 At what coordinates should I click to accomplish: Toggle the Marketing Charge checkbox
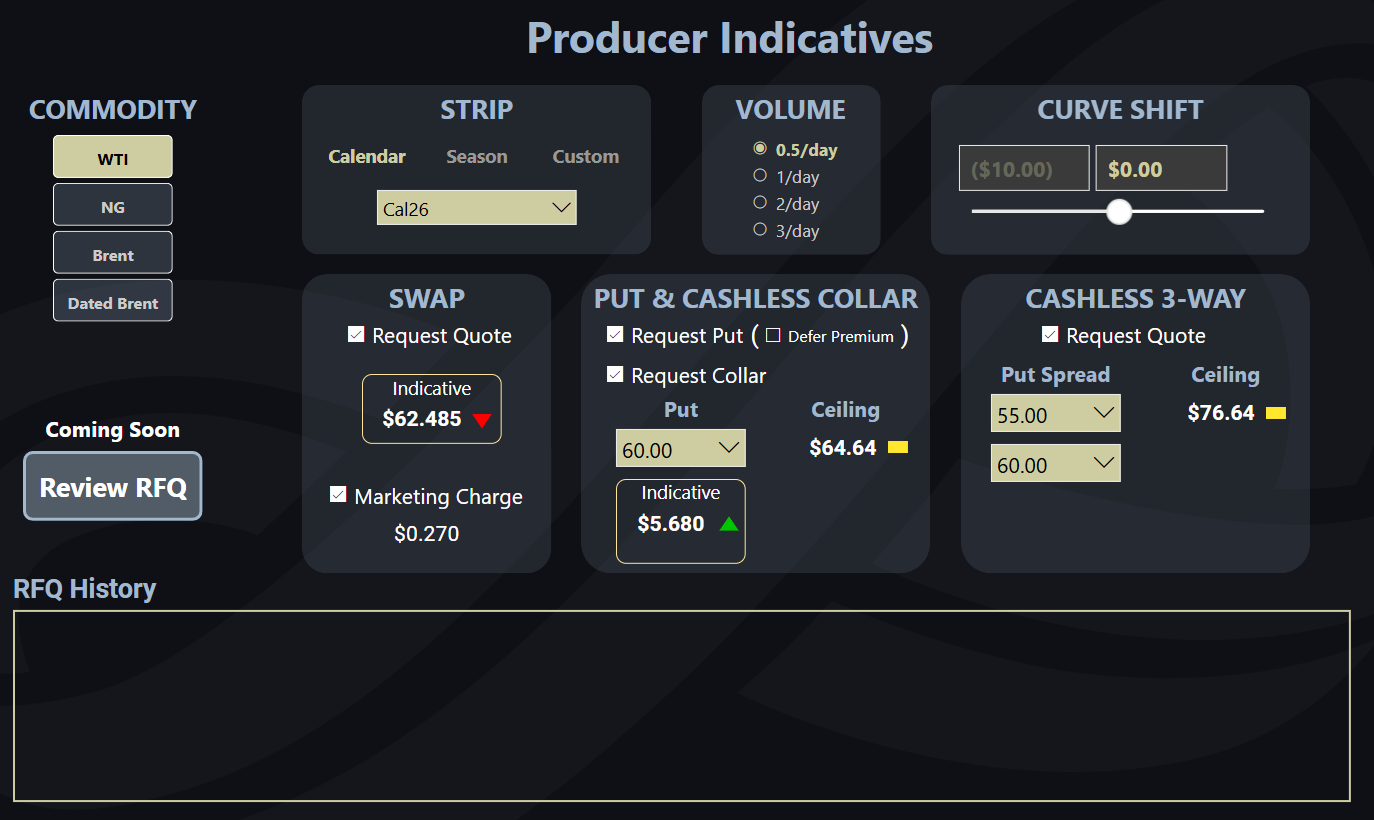coord(338,495)
